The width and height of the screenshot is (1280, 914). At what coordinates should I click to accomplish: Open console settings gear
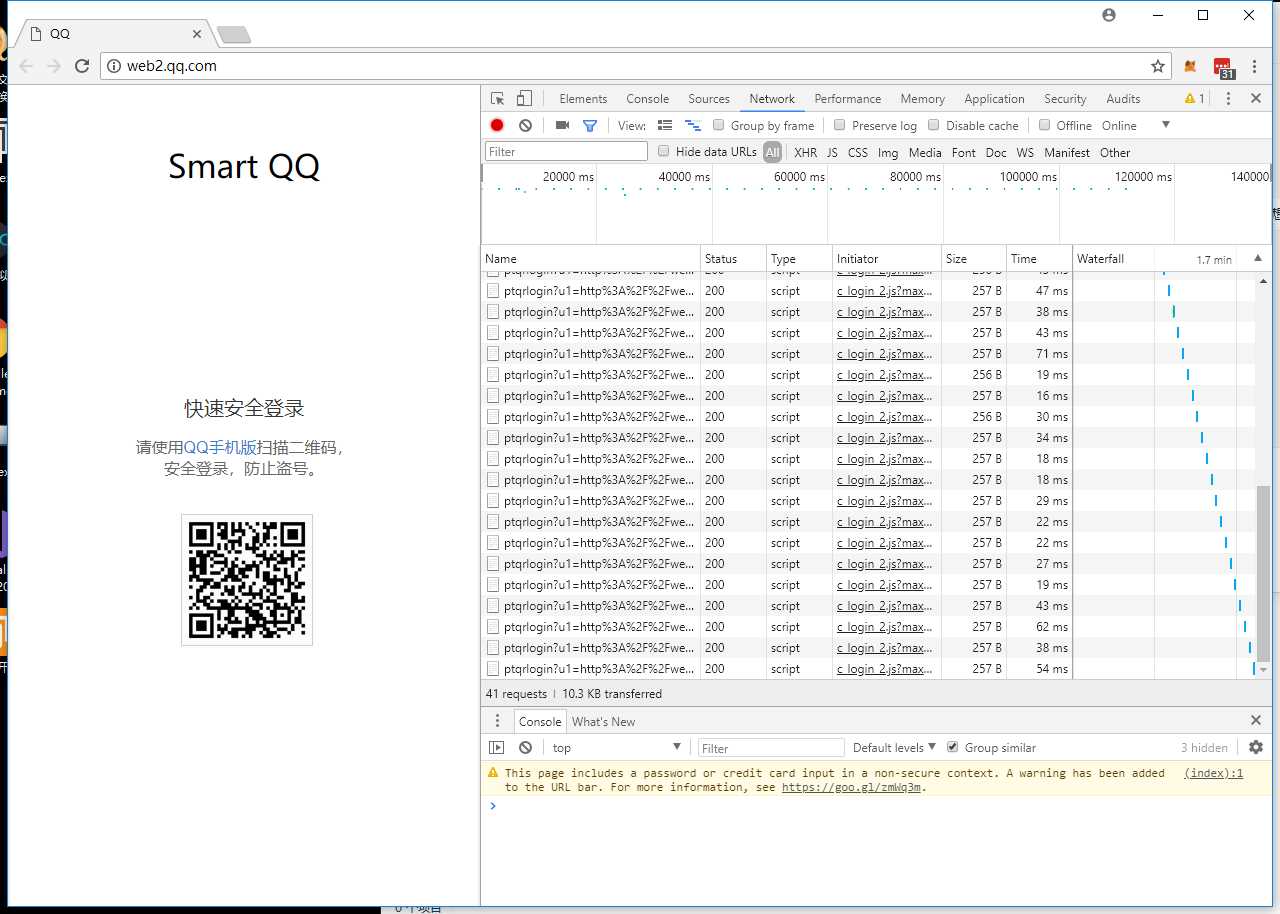pos(1256,747)
